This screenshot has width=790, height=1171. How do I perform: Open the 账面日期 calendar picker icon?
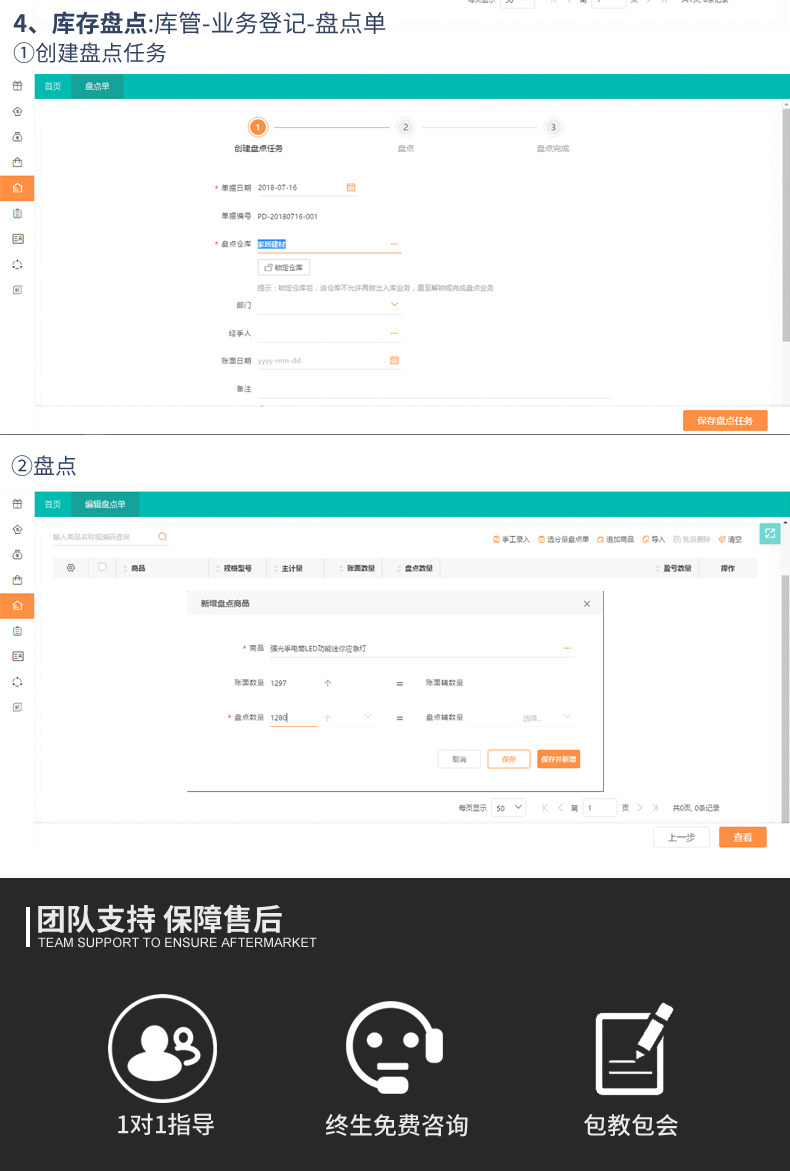pos(394,361)
